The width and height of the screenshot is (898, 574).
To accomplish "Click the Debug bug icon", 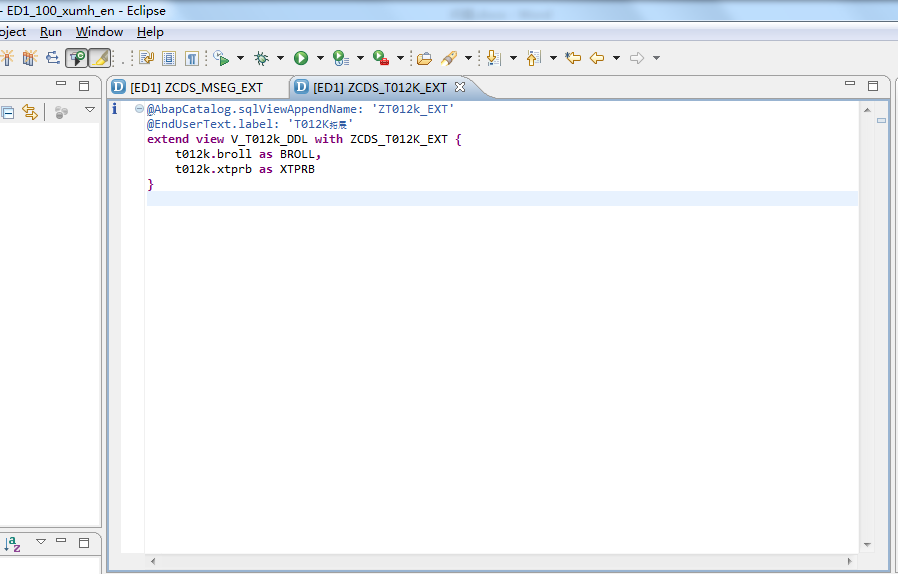I will click(261, 58).
